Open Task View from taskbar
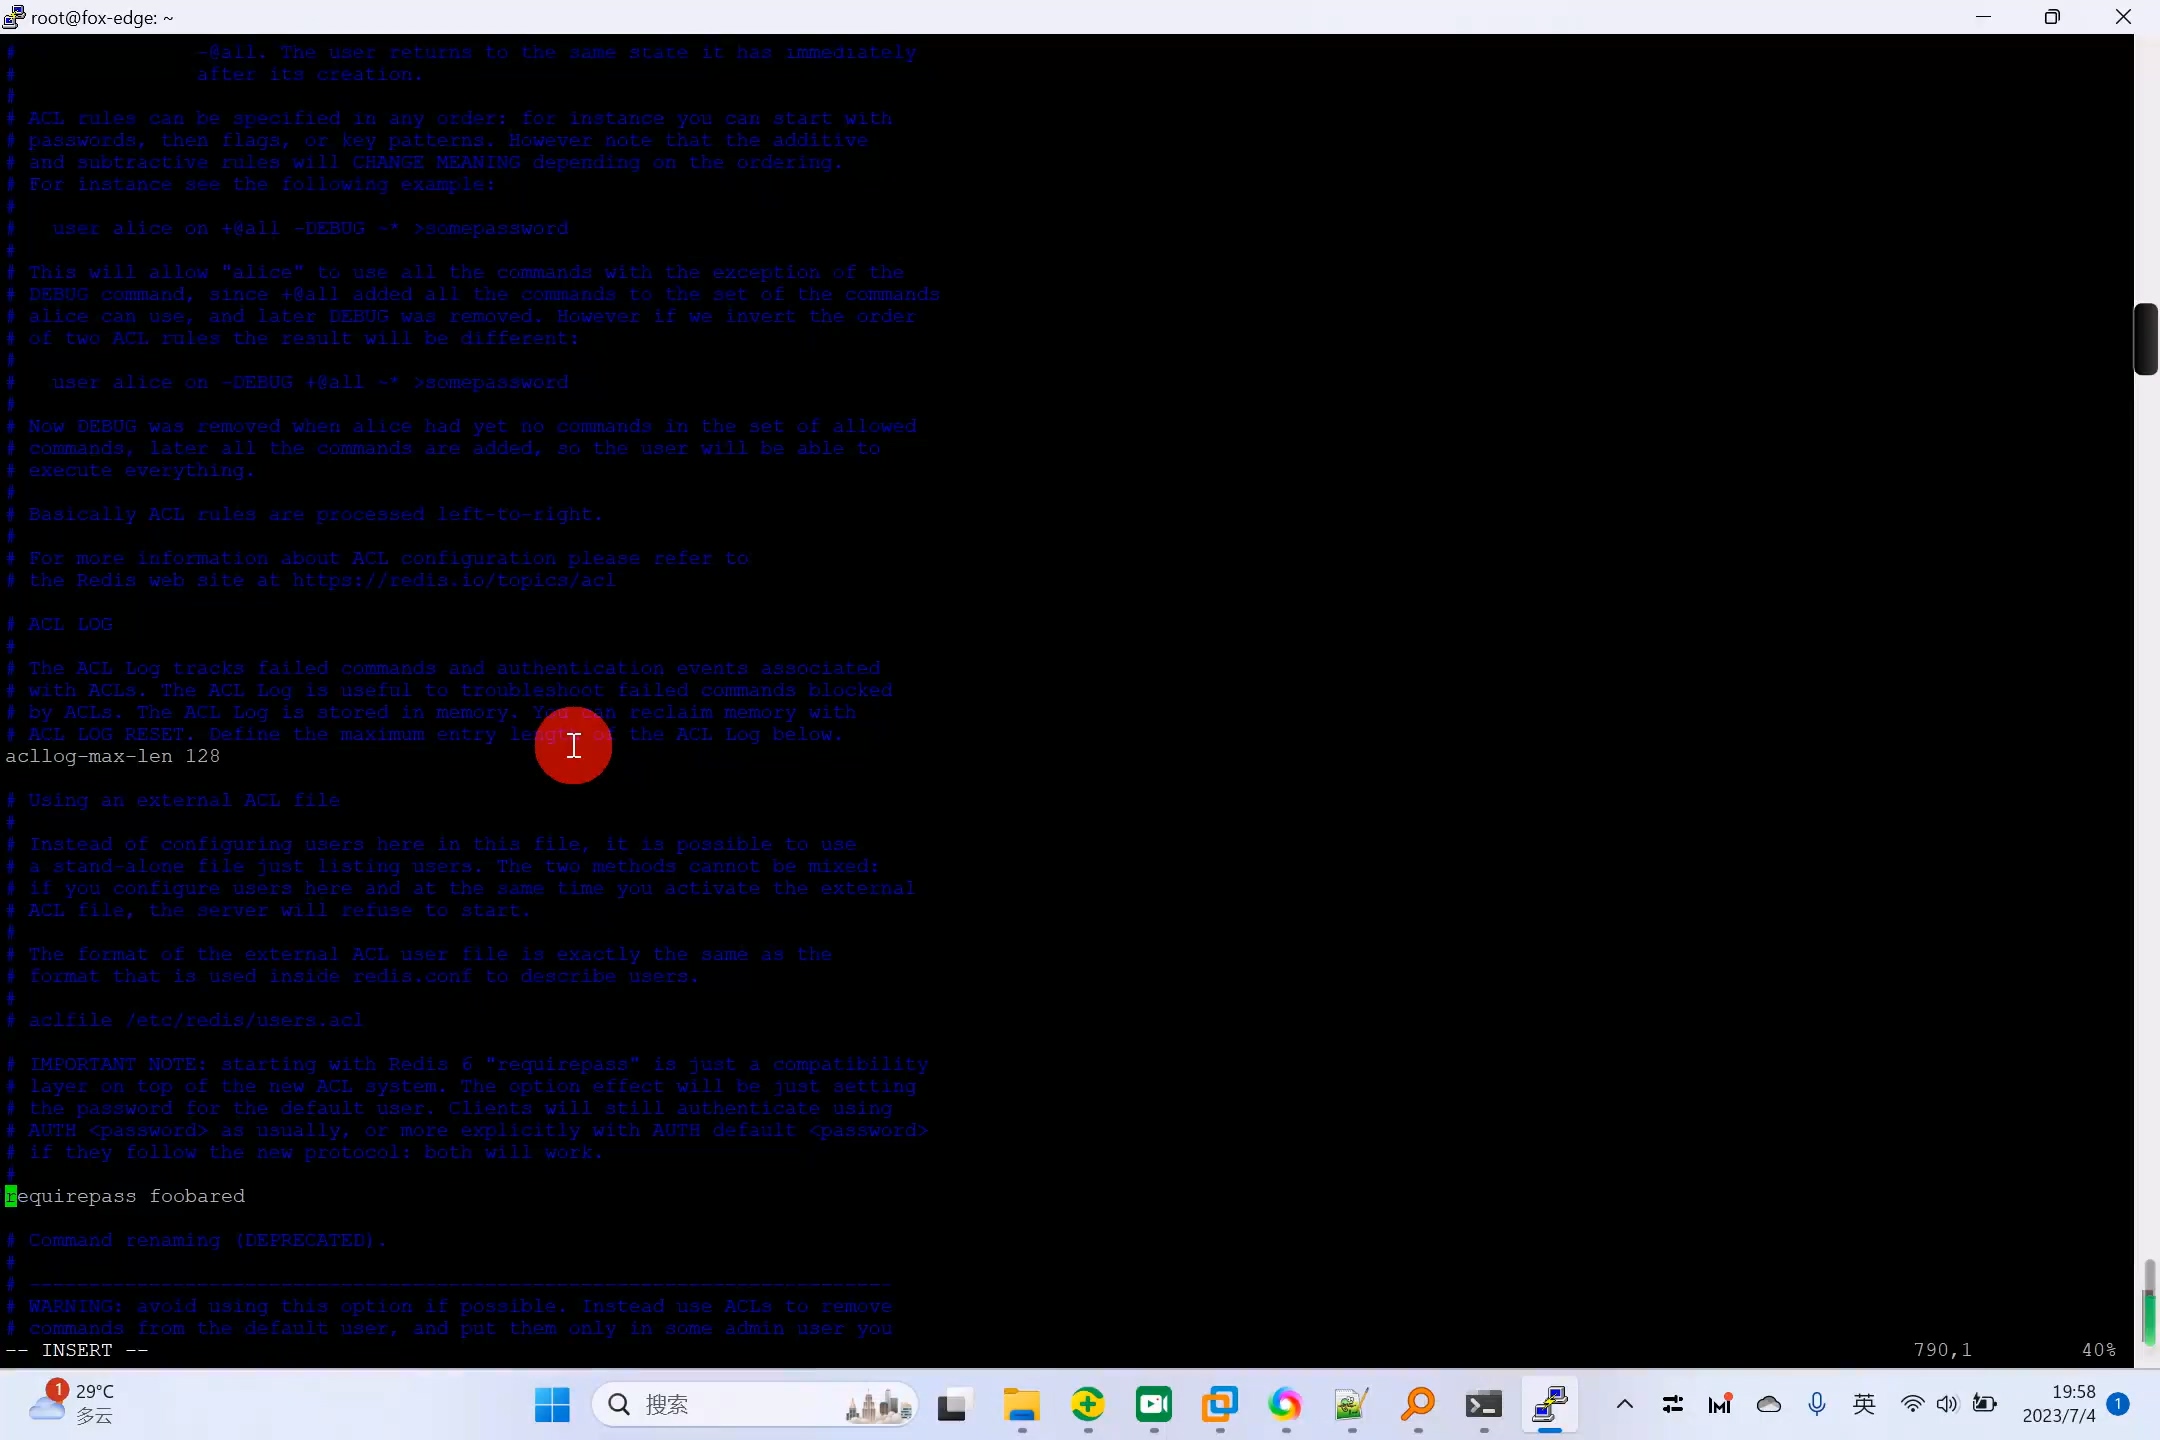The height and width of the screenshot is (1440, 2160). pyautogui.click(x=955, y=1405)
